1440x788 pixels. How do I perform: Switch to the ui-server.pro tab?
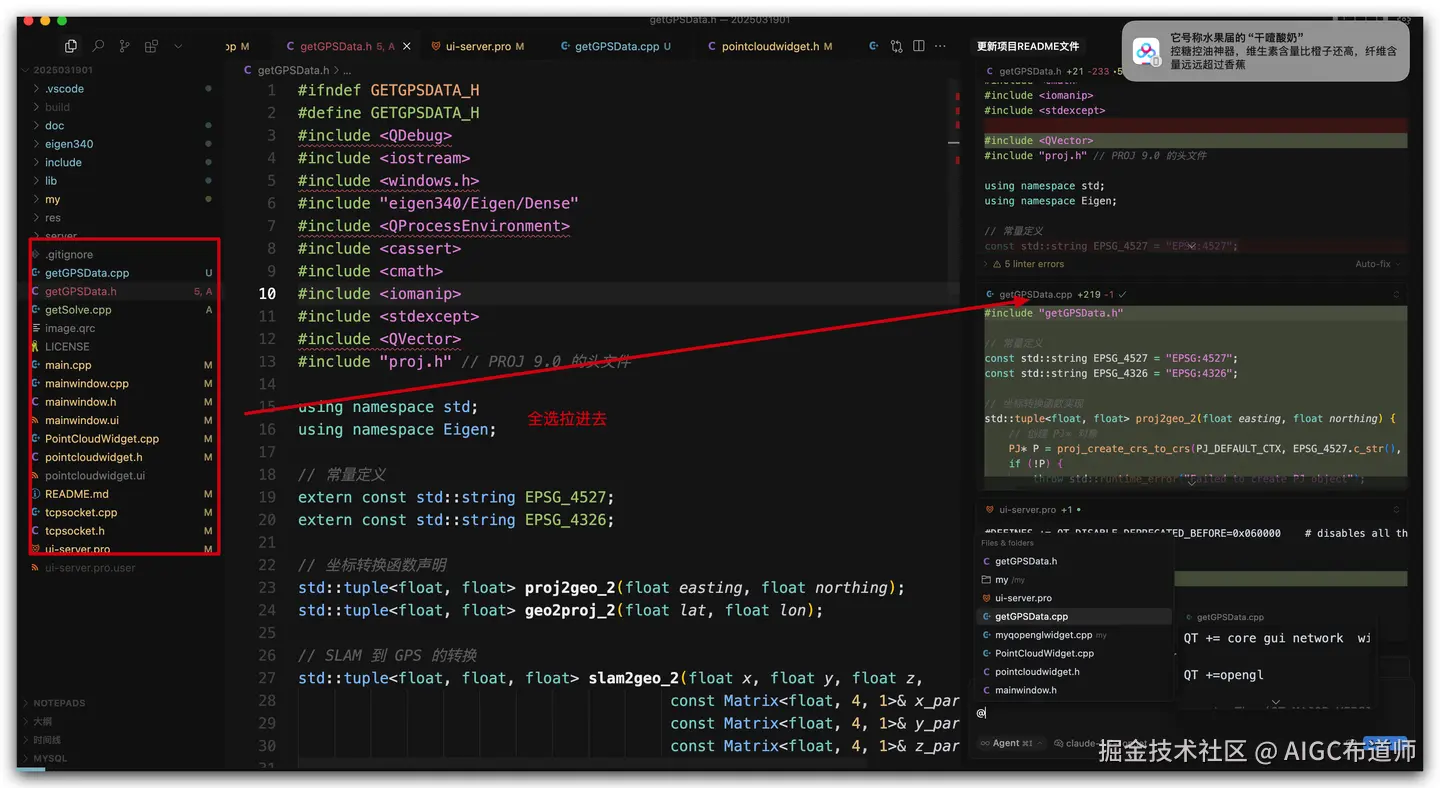[x=478, y=46]
